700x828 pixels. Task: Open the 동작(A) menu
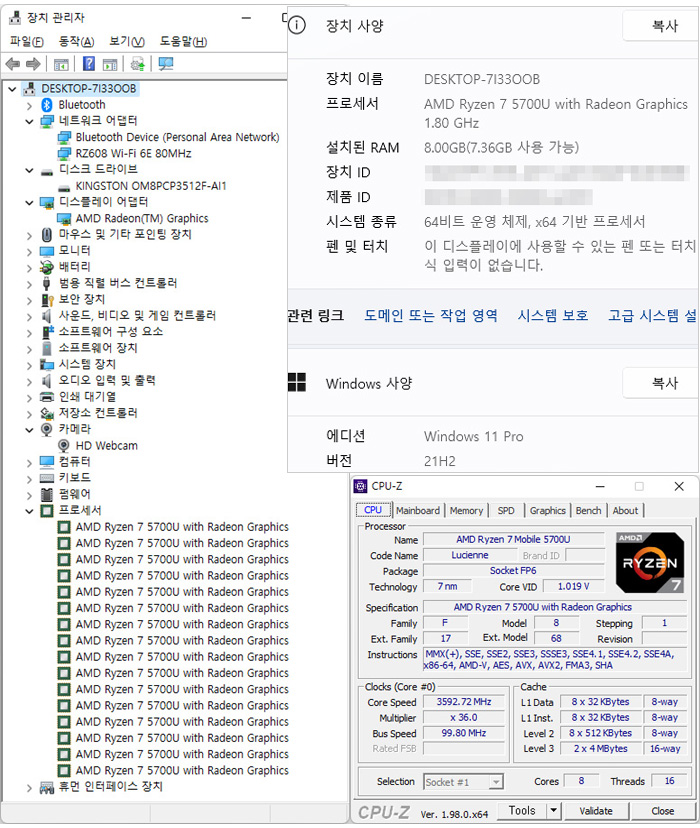[77, 41]
